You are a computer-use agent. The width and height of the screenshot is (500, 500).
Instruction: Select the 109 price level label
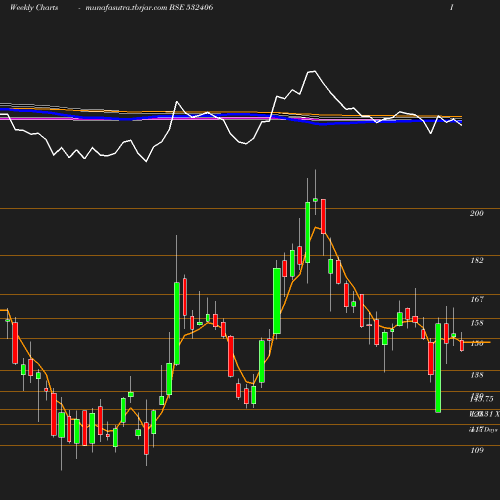(477, 450)
